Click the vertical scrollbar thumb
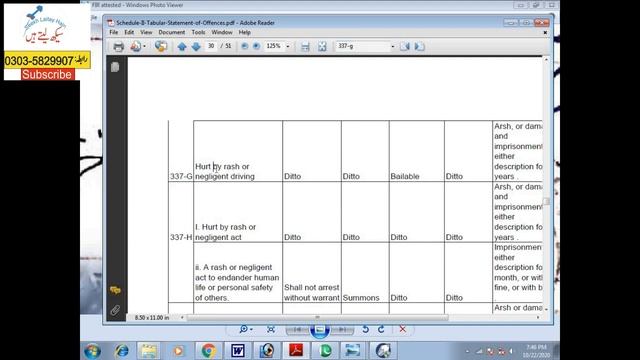640x360 pixels. point(546,202)
